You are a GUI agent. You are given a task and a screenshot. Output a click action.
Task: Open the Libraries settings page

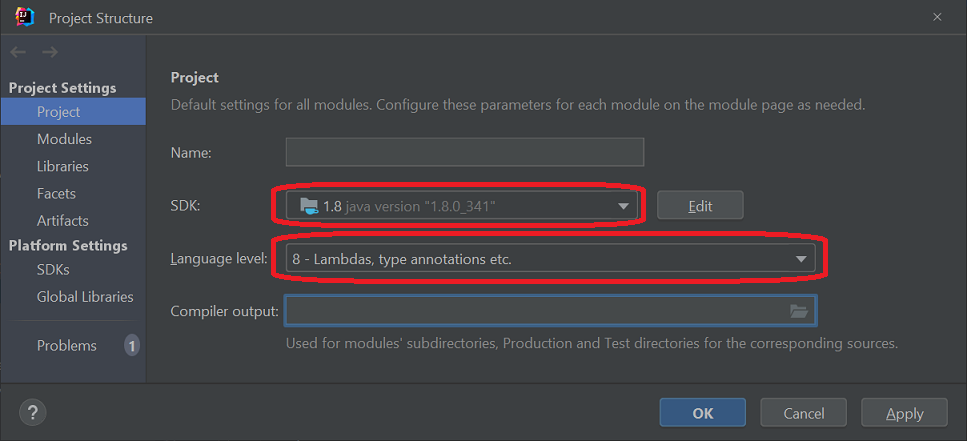(x=62, y=166)
